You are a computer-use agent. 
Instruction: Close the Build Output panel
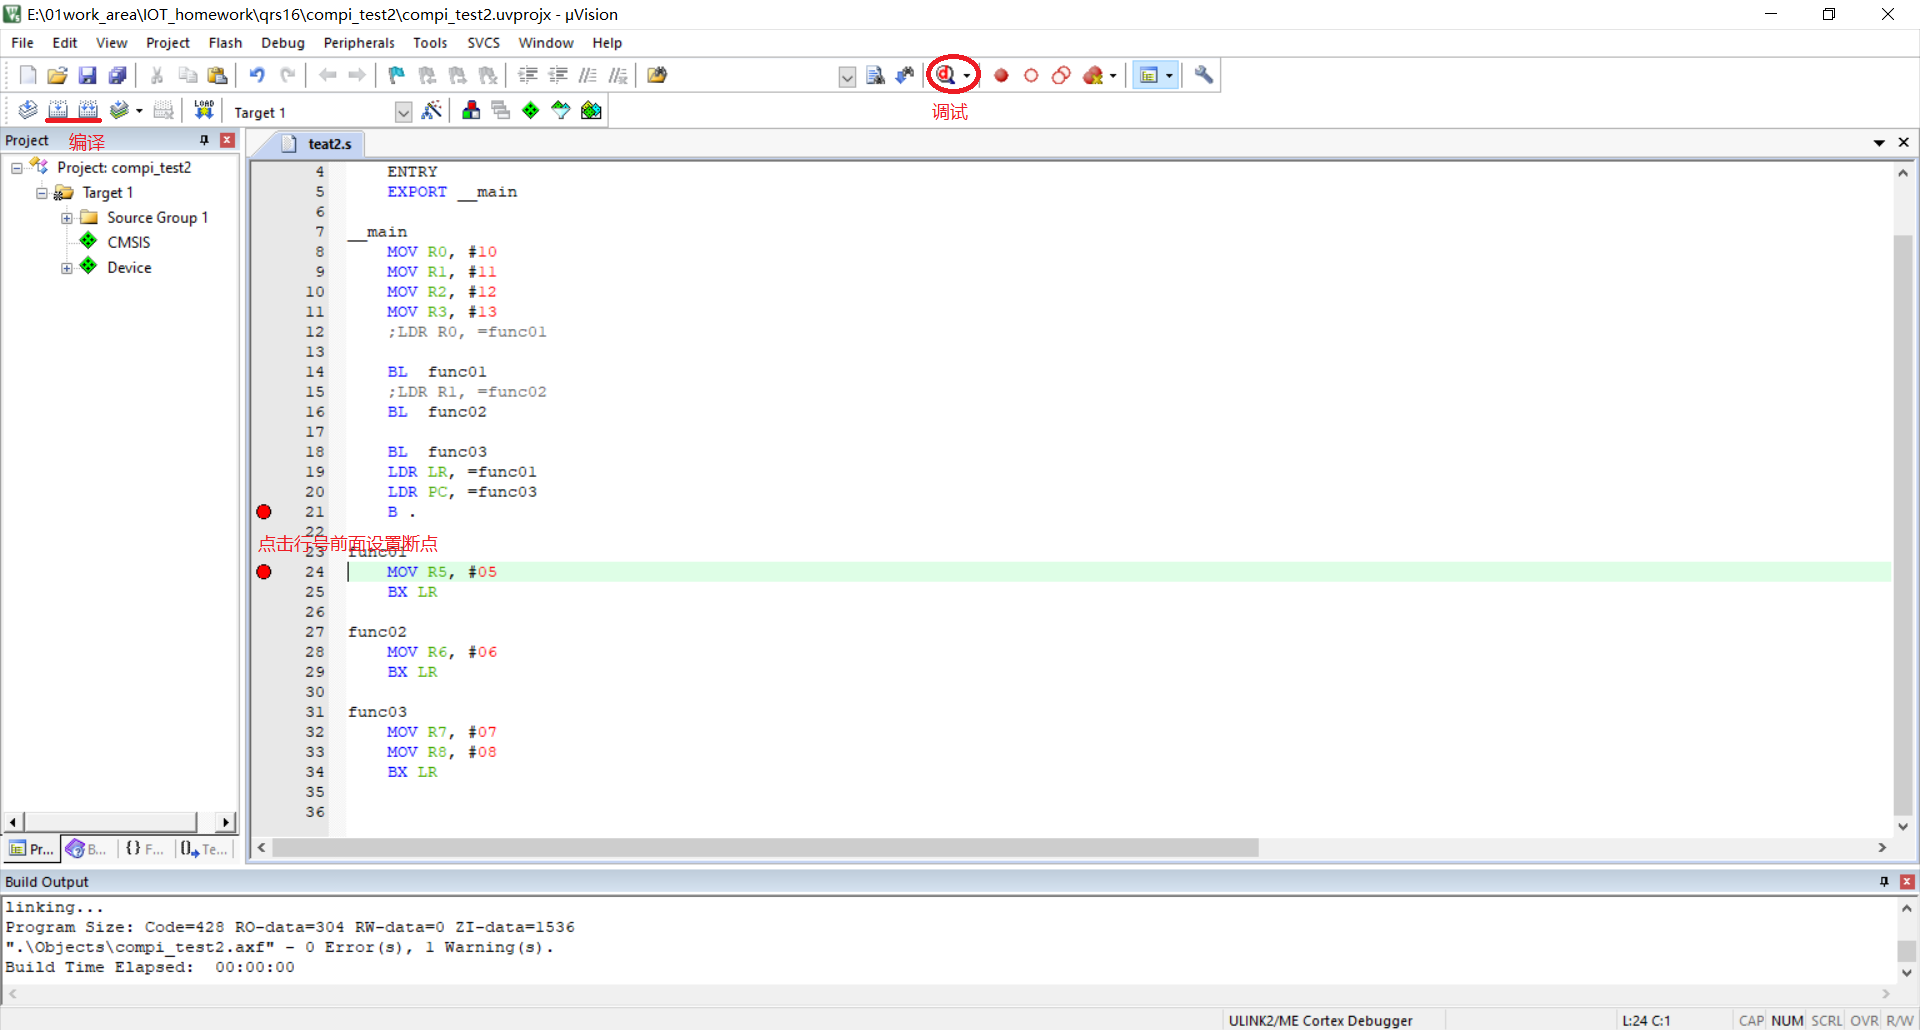point(1907,882)
